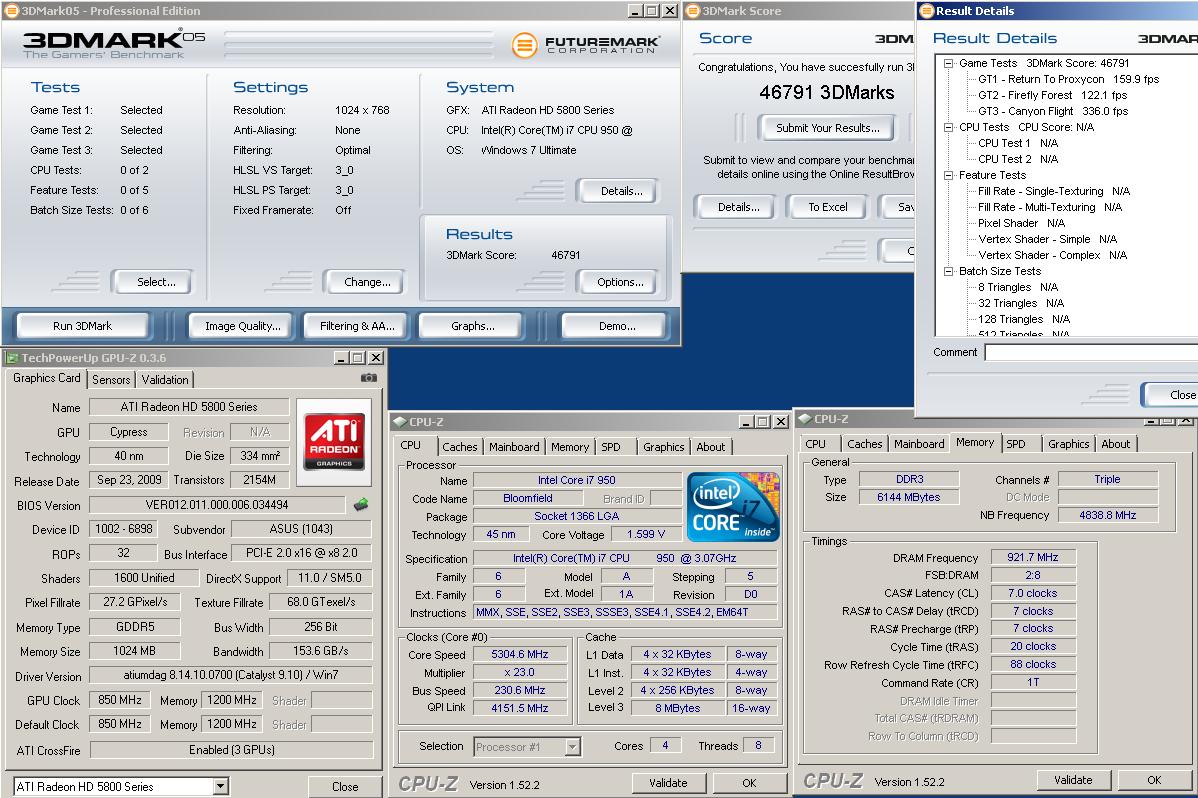Open the Mainboard tab in left CPU-Z
1198x798 pixels.
pos(514,446)
